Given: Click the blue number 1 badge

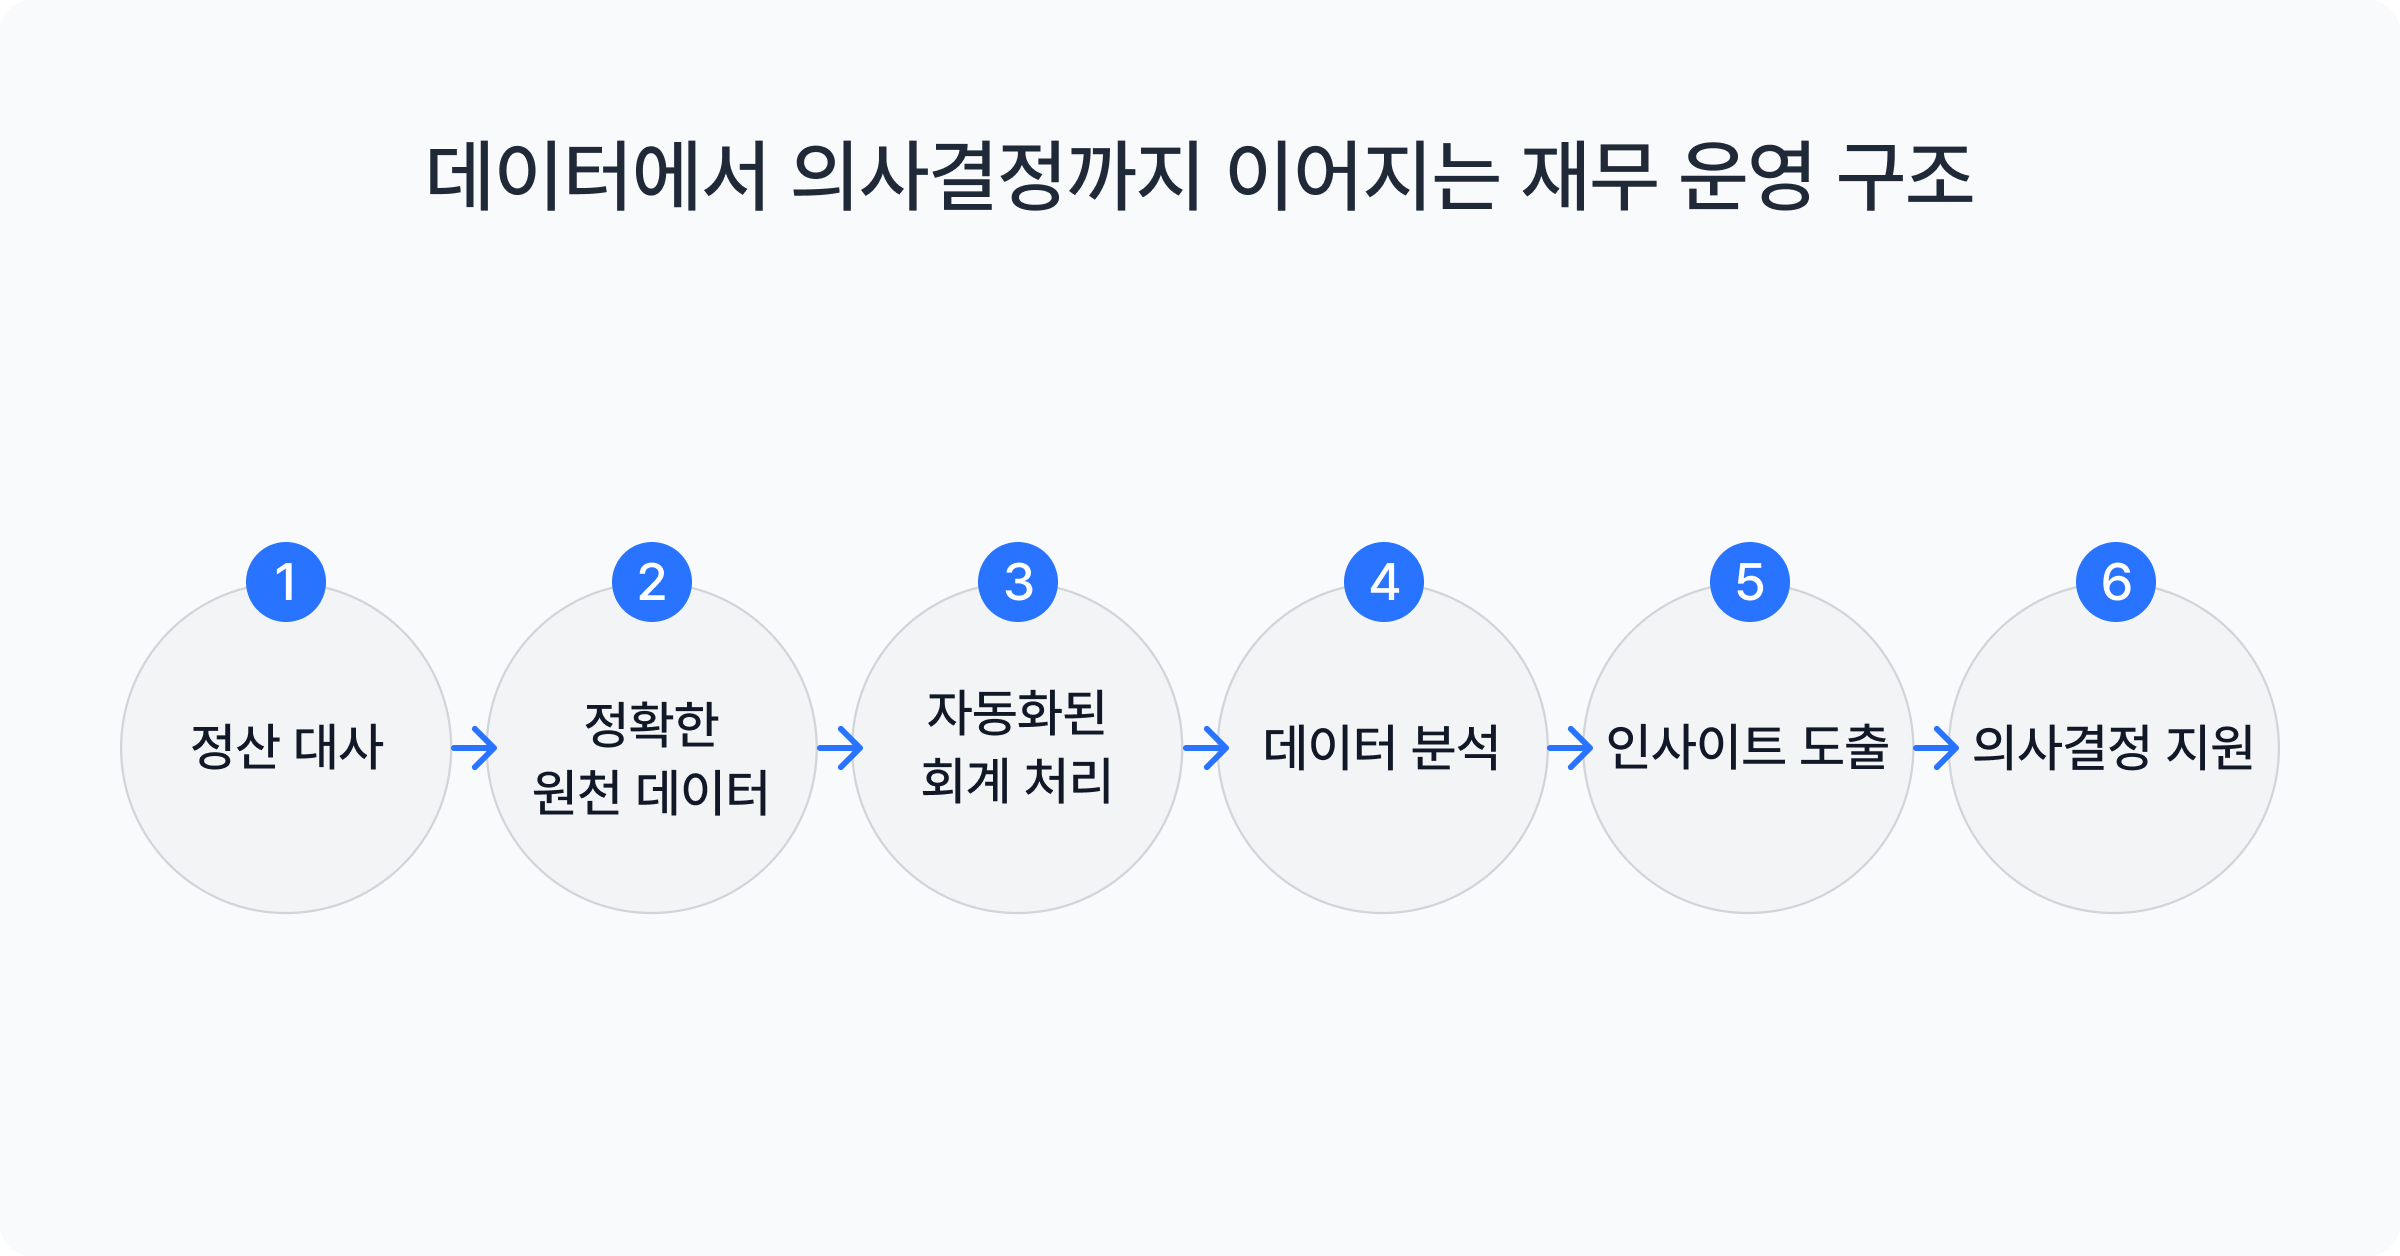Looking at the screenshot, I should (286, 582).
